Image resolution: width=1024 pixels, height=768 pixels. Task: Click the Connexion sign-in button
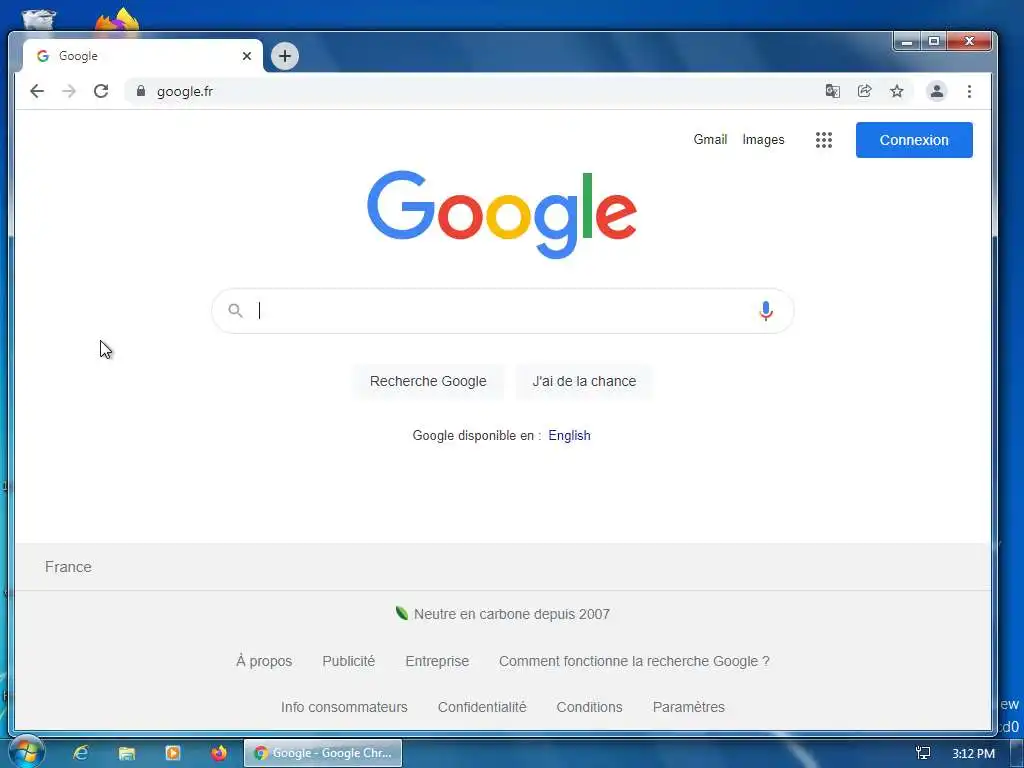[914, 140]
